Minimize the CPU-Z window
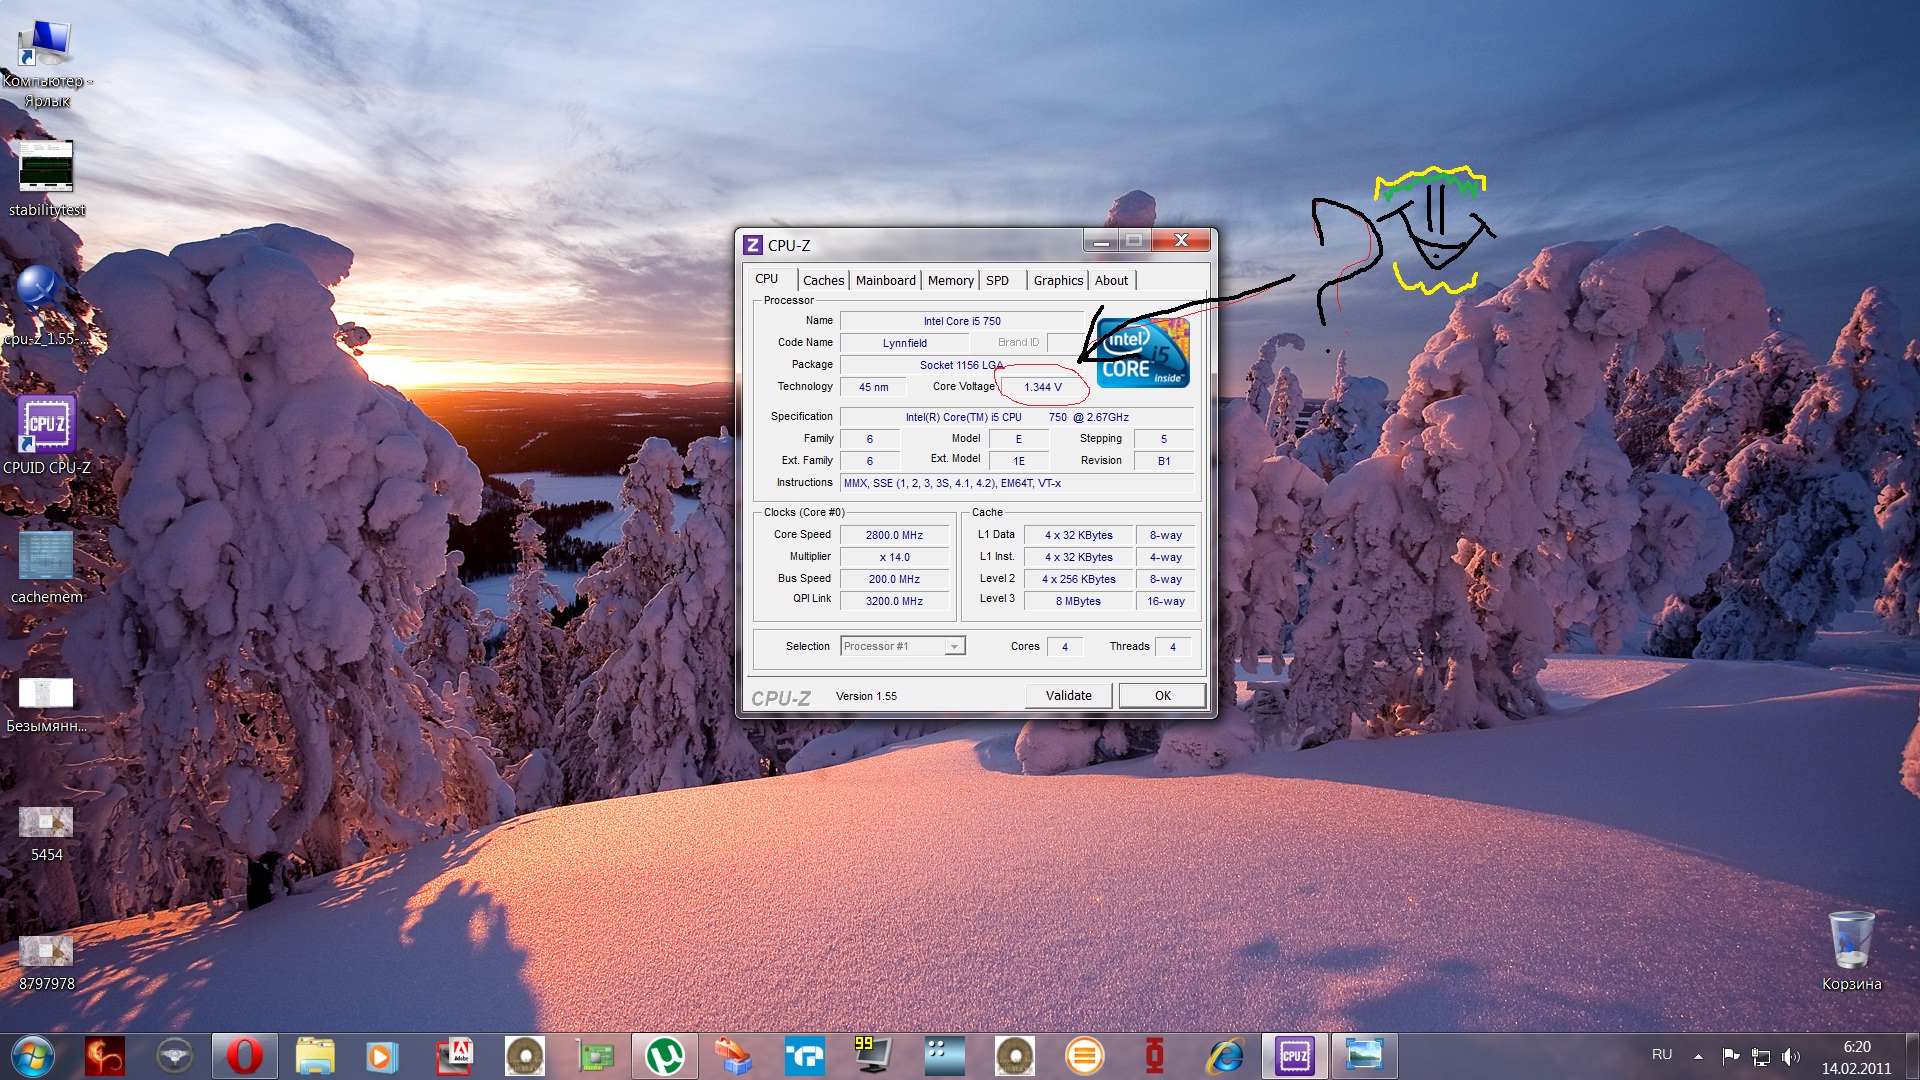Screen dimensions: 1920x1080 [x=1100, y=241]
